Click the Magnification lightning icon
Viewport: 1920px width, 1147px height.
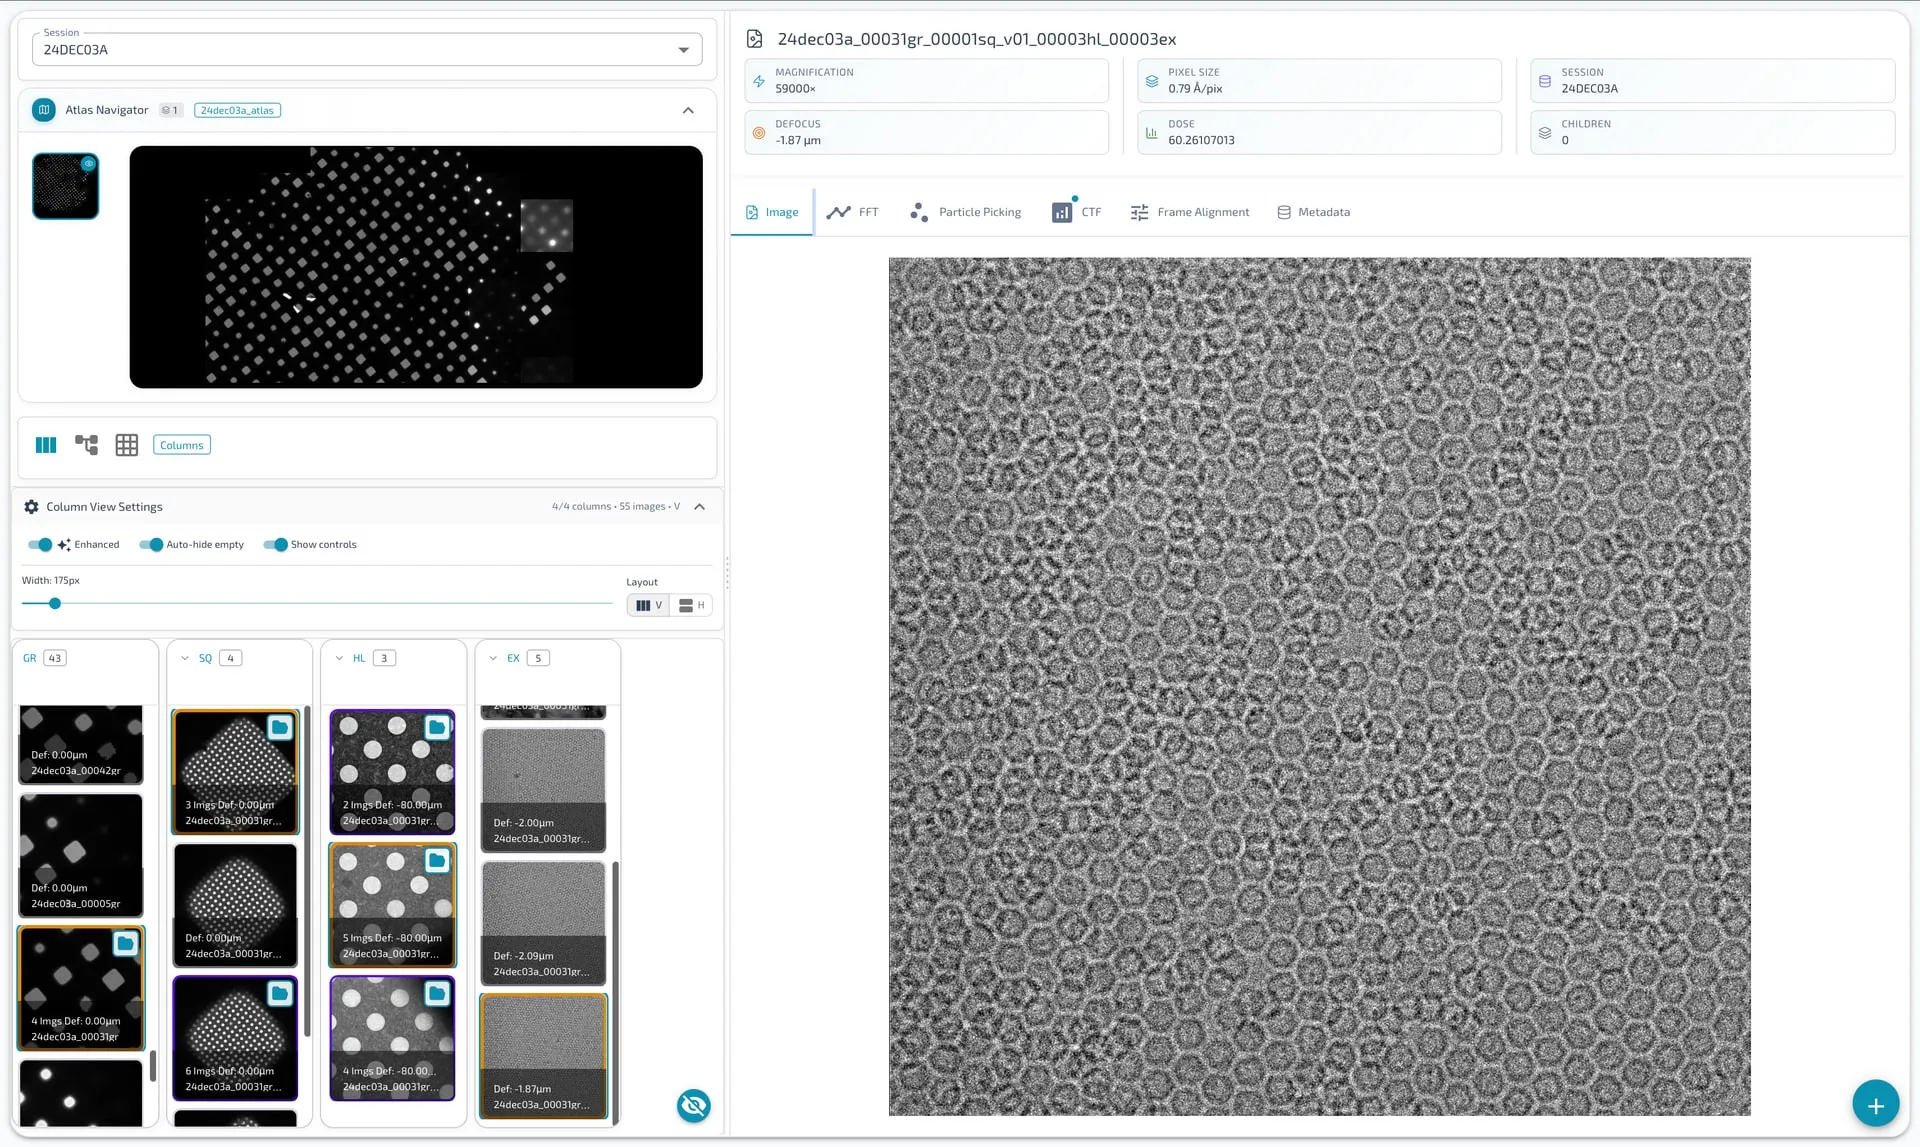coord(759,81)
